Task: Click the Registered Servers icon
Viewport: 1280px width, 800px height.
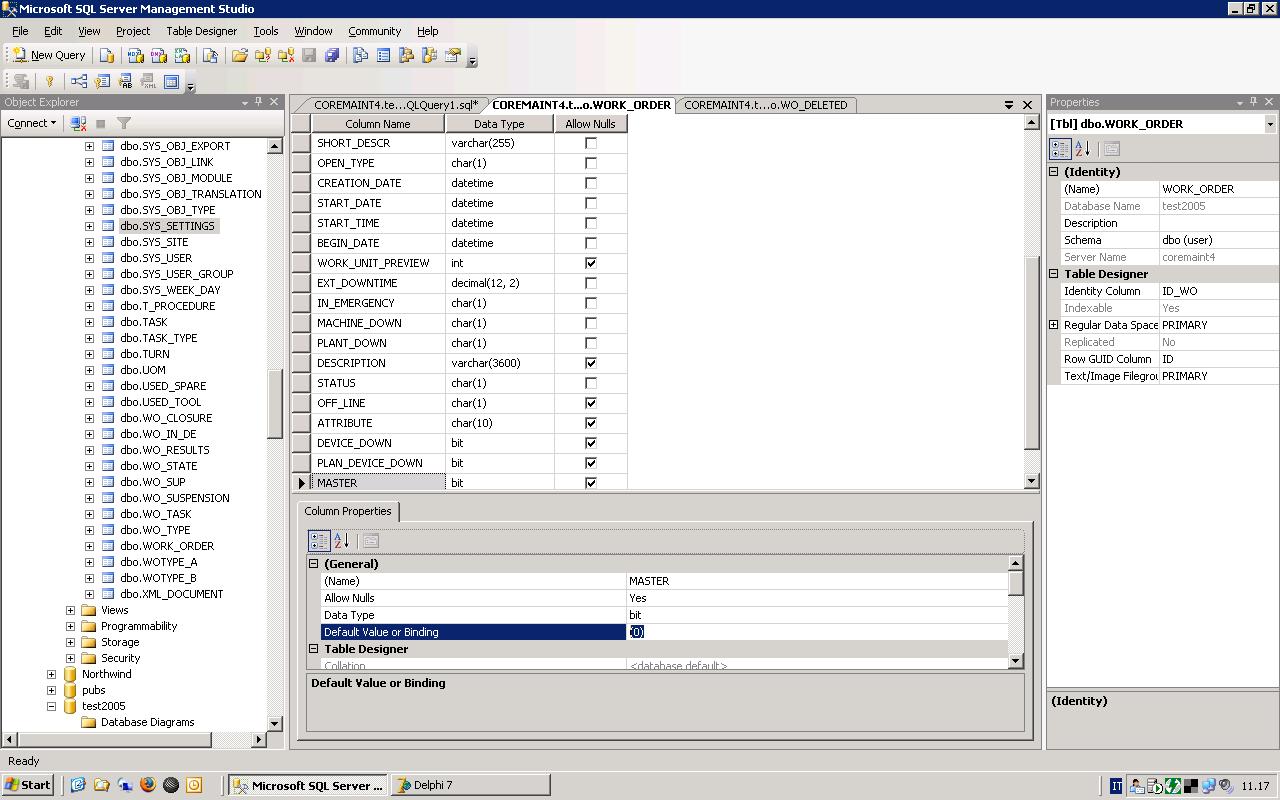Action: point(361,55)
